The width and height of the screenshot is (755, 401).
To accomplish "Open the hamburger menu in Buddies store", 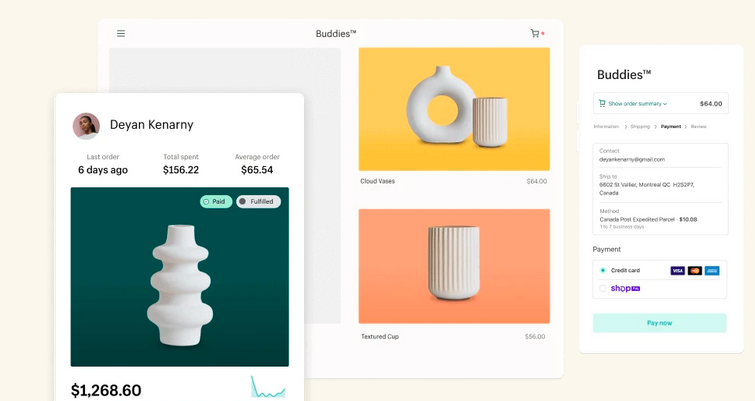I will click(121, 33).
